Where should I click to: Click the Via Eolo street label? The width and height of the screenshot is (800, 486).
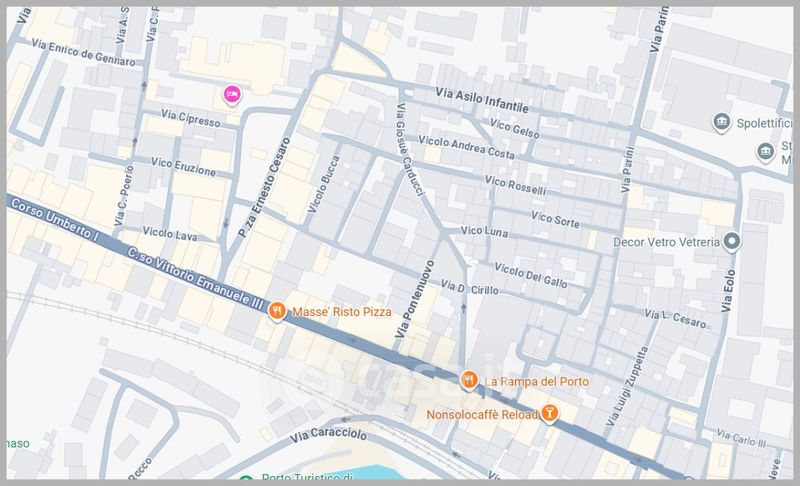[x=728, y=291]
